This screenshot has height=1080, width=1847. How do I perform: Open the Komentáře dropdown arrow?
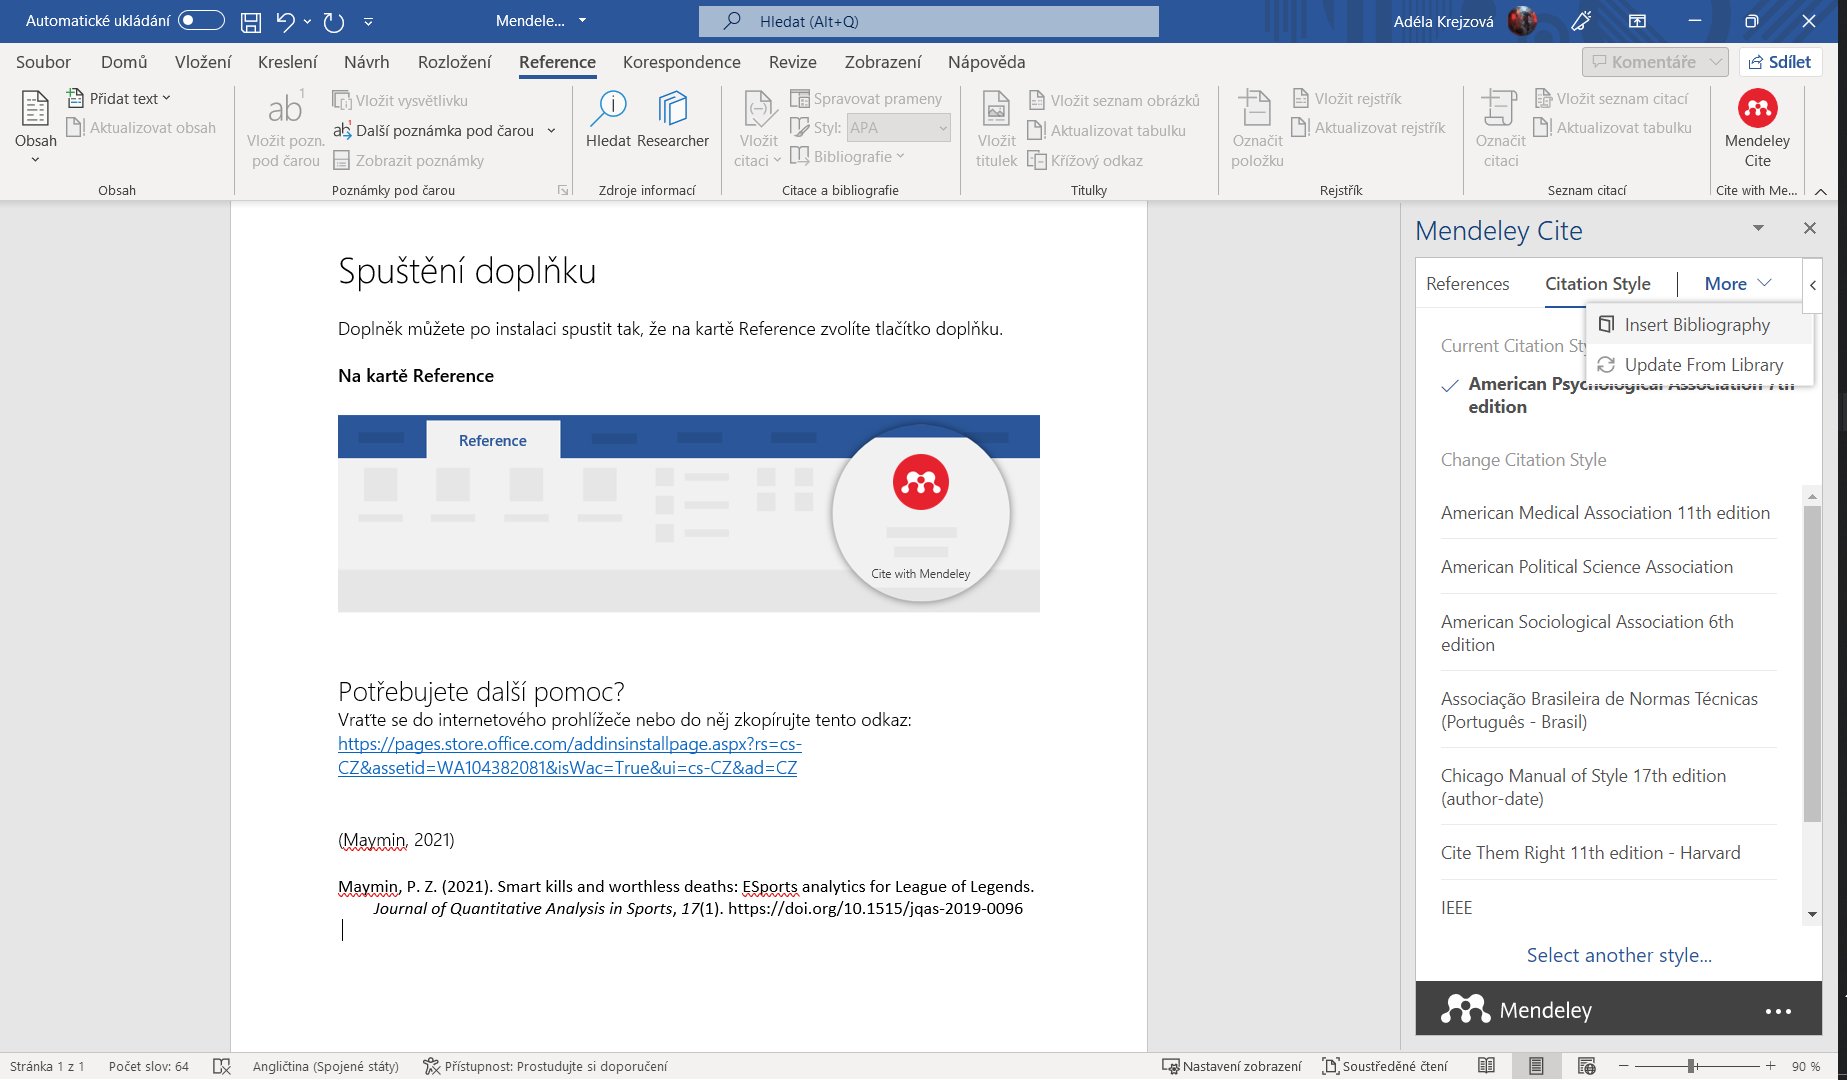coord(1716,62)
